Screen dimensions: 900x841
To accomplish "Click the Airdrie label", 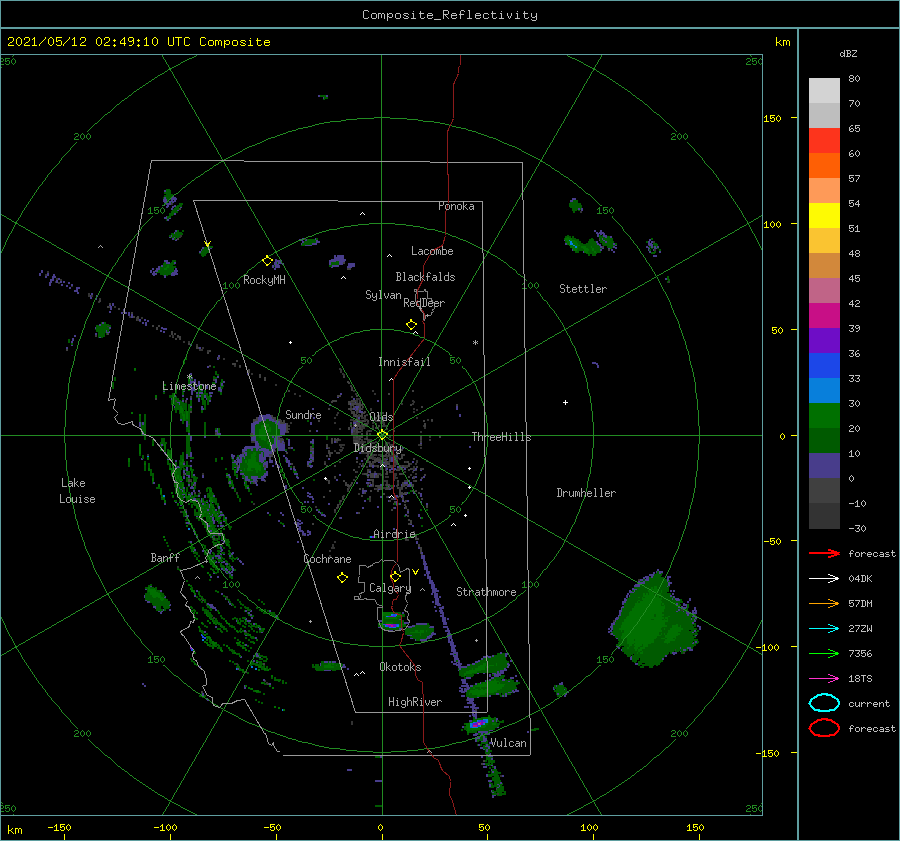I will pos(394,534).
